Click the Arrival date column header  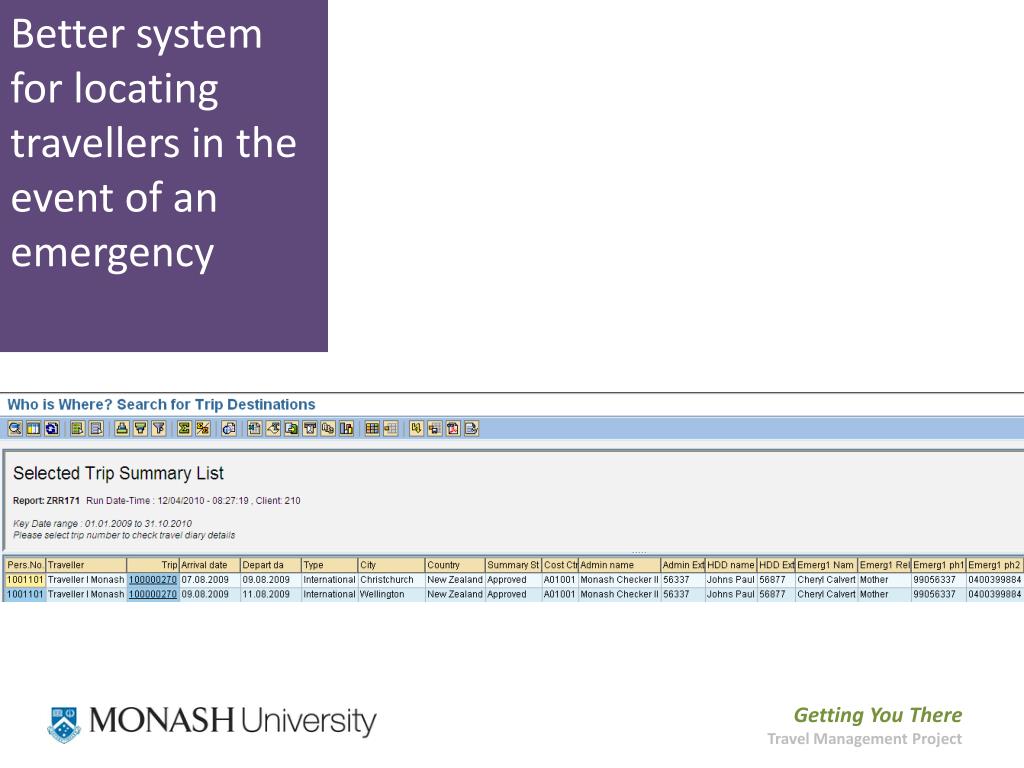[209, 565]
